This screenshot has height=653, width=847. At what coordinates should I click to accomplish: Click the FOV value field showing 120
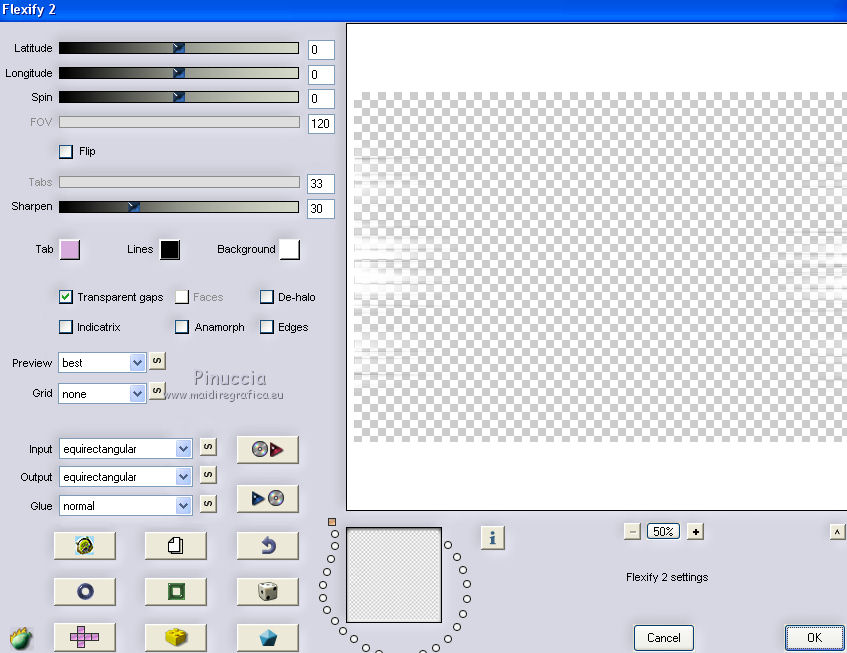(x=321, y=124)
